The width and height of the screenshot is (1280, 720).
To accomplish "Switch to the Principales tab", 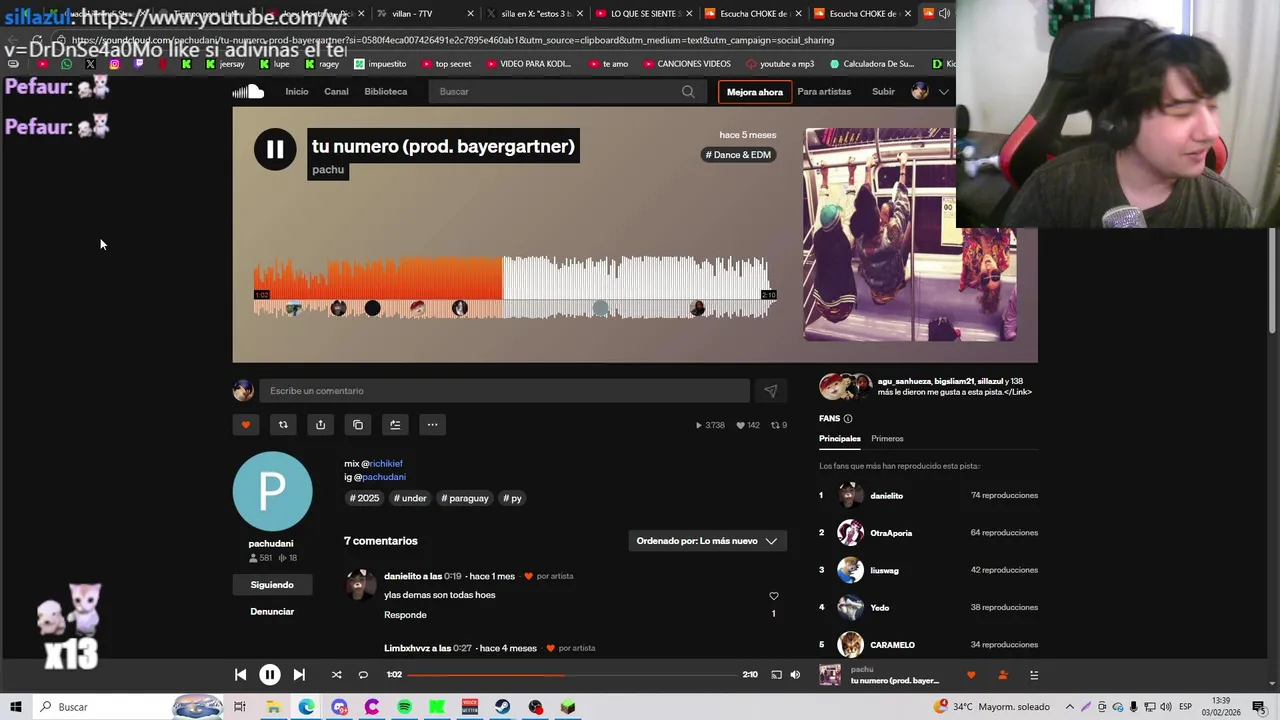I will click(840, 439).
